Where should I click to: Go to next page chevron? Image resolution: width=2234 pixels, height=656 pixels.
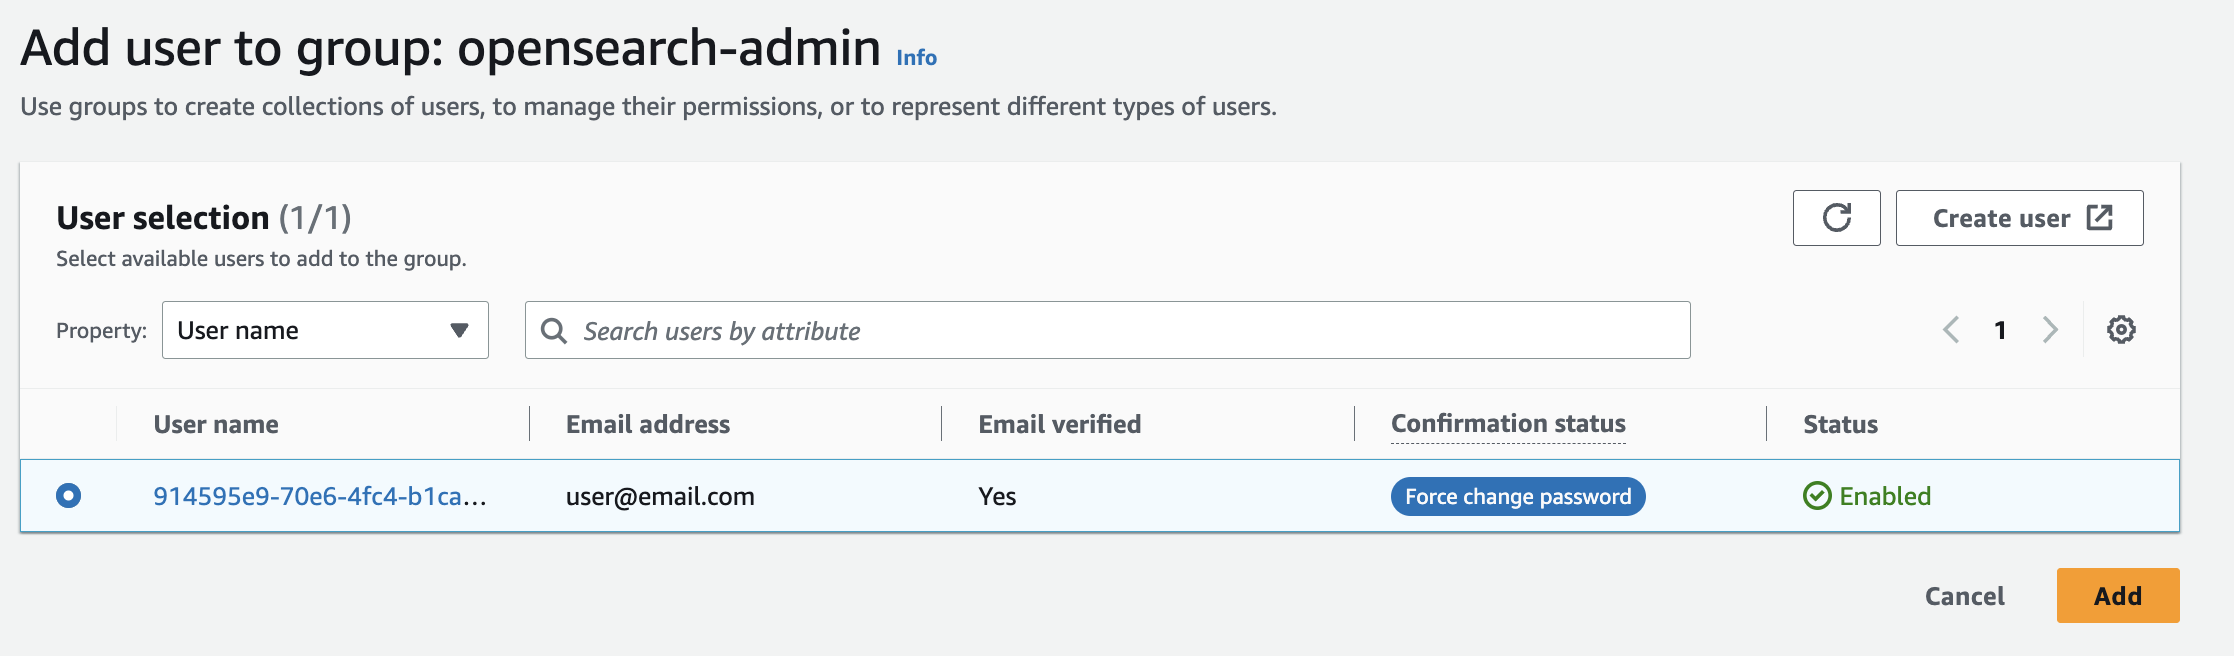[x=2050, y=330]
